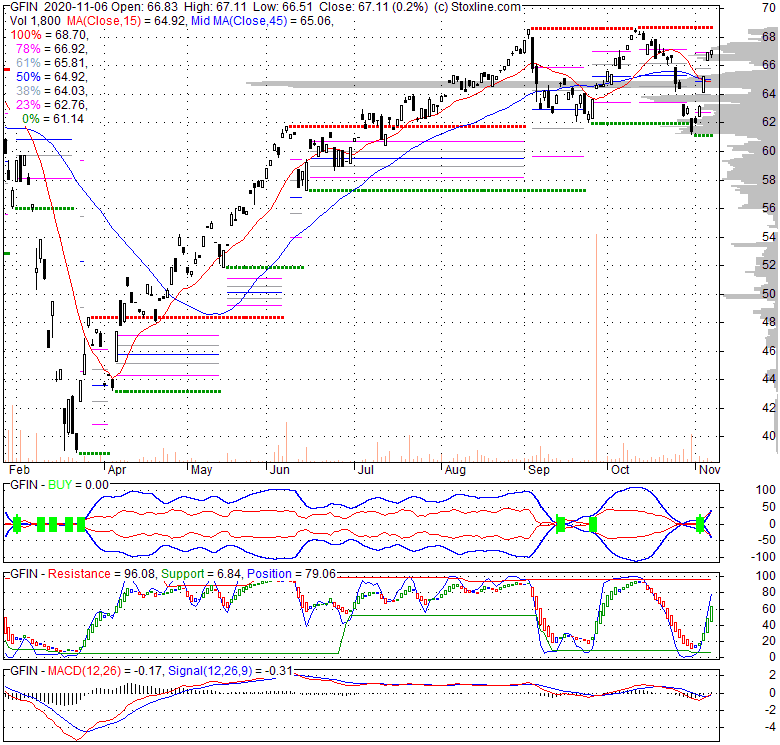This screenshot has width=780, height=745.
Task: Select the 78% = 66.92 Fibonacci level
Action: click(52, 49)
